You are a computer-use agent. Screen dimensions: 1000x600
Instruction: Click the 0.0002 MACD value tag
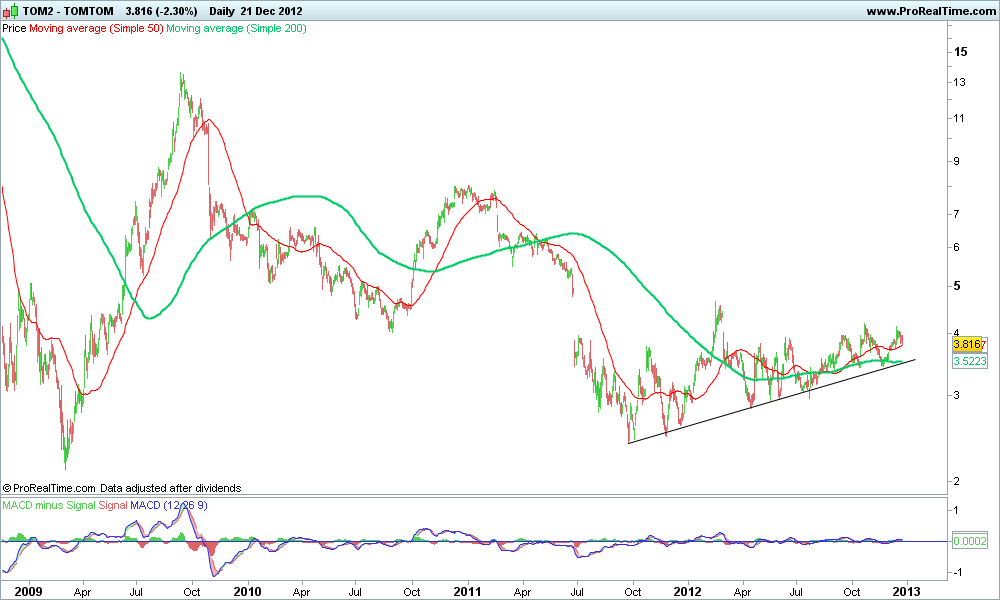point(969,541)
